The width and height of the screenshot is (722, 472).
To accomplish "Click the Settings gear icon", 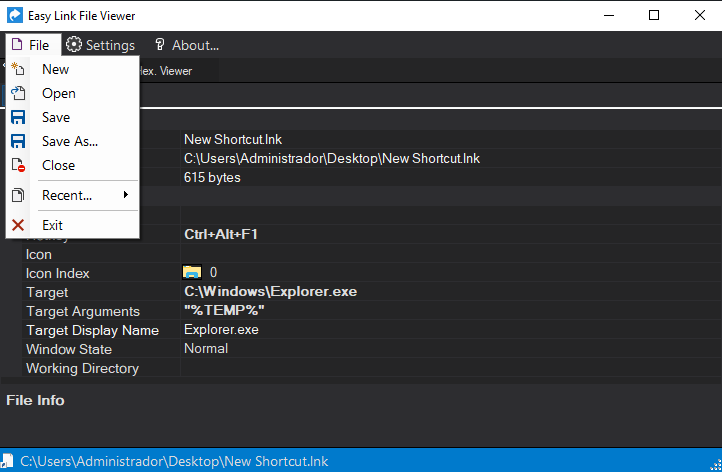I will 74,45.
